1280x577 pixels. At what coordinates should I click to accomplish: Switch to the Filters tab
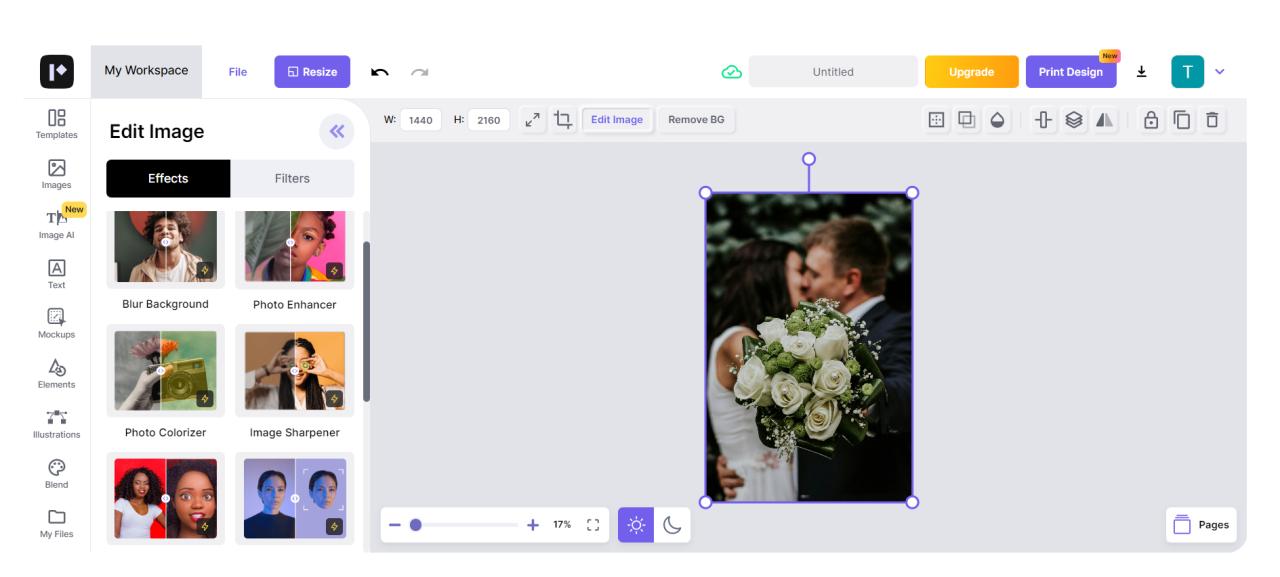tap(292, 178)
